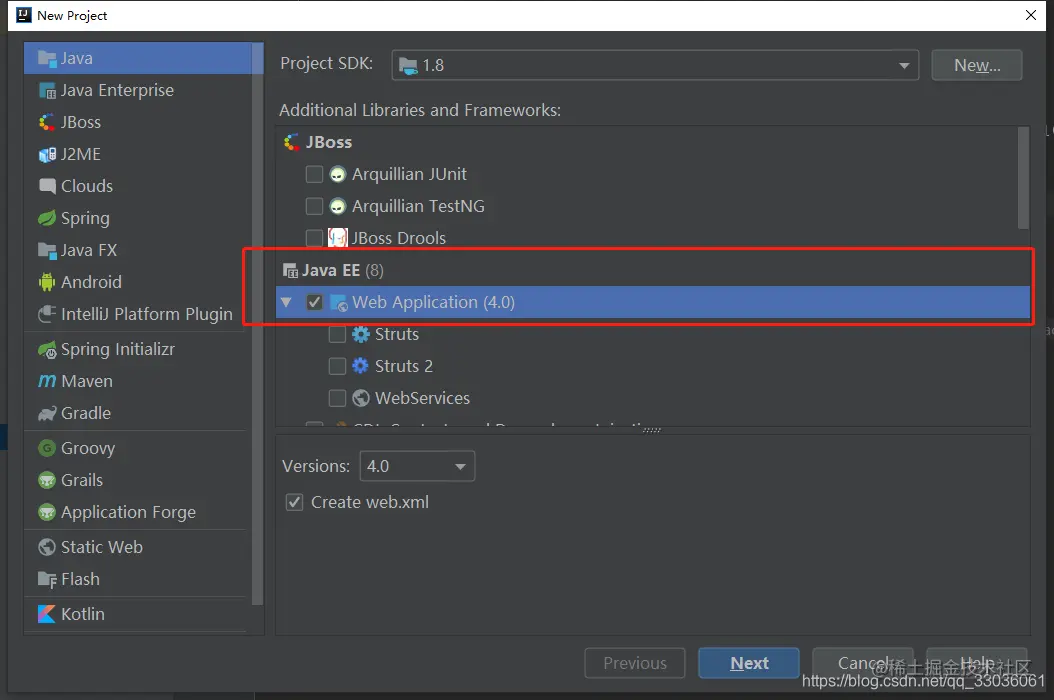1054x700 pixels.
Task: Click the Spring leaf icon
Action: tap(47, 218)
